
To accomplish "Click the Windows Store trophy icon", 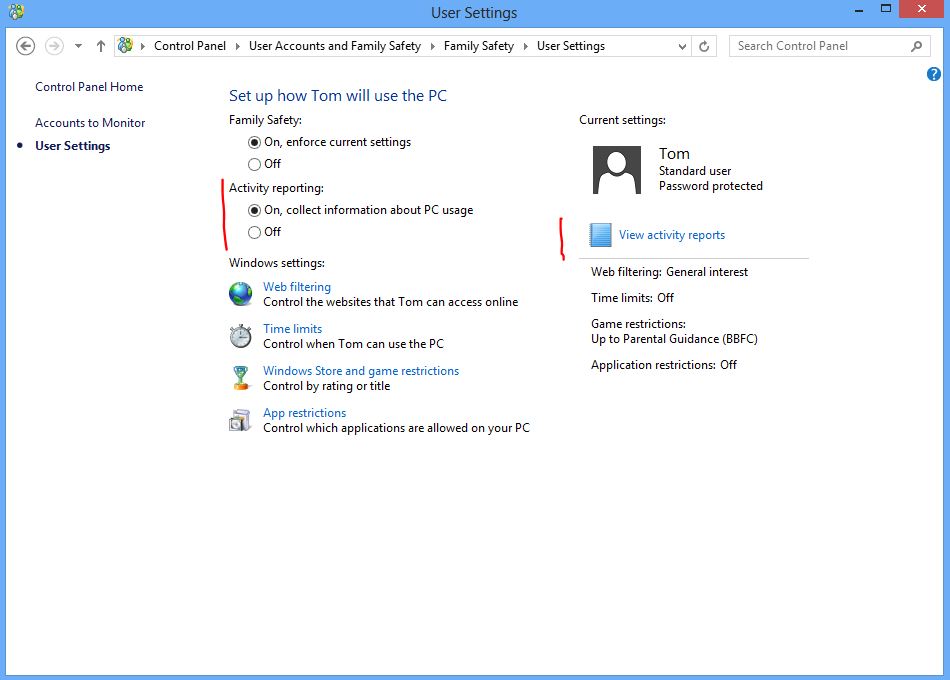I will click(241, 378).
